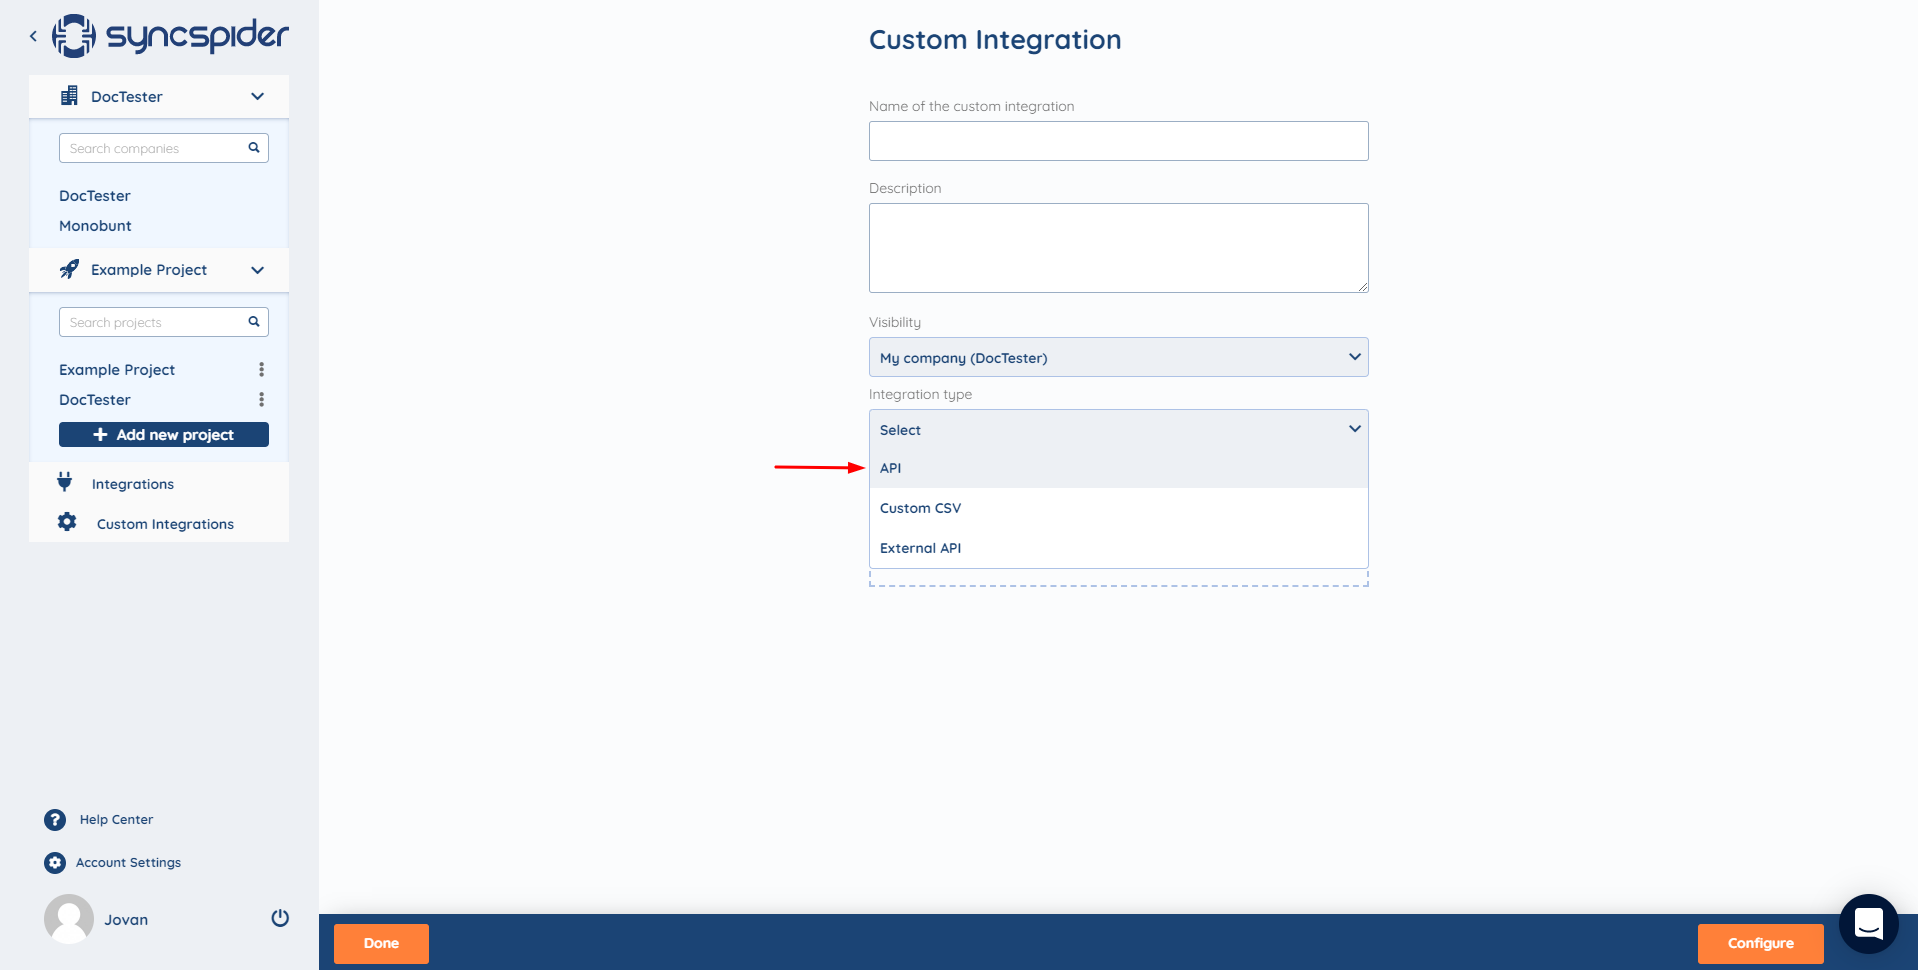Screen dimensions: 1918x970
Task: Click the search projects magnifier icon
Action: [254, 322]
